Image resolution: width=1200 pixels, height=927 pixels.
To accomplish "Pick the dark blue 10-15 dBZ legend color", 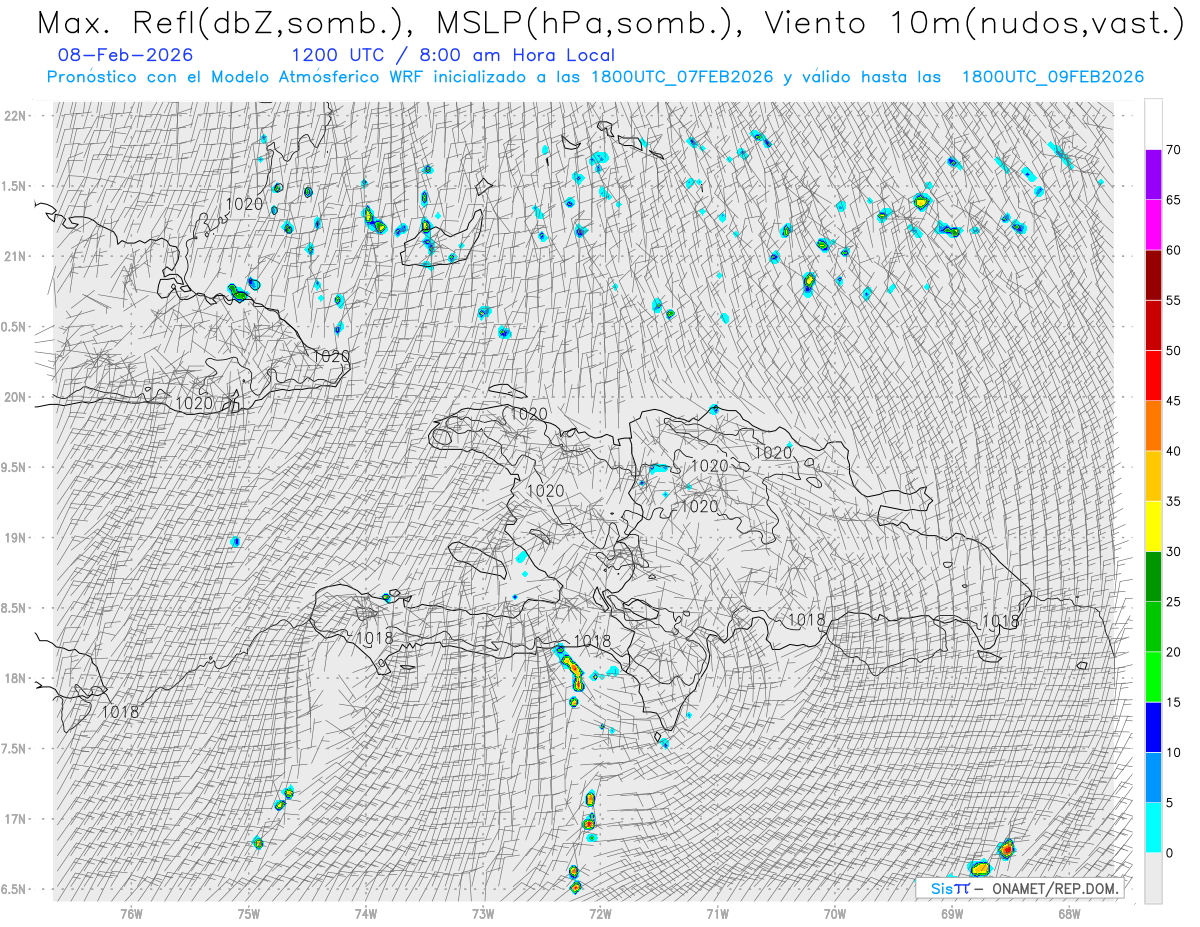I will coord(1153,727).
